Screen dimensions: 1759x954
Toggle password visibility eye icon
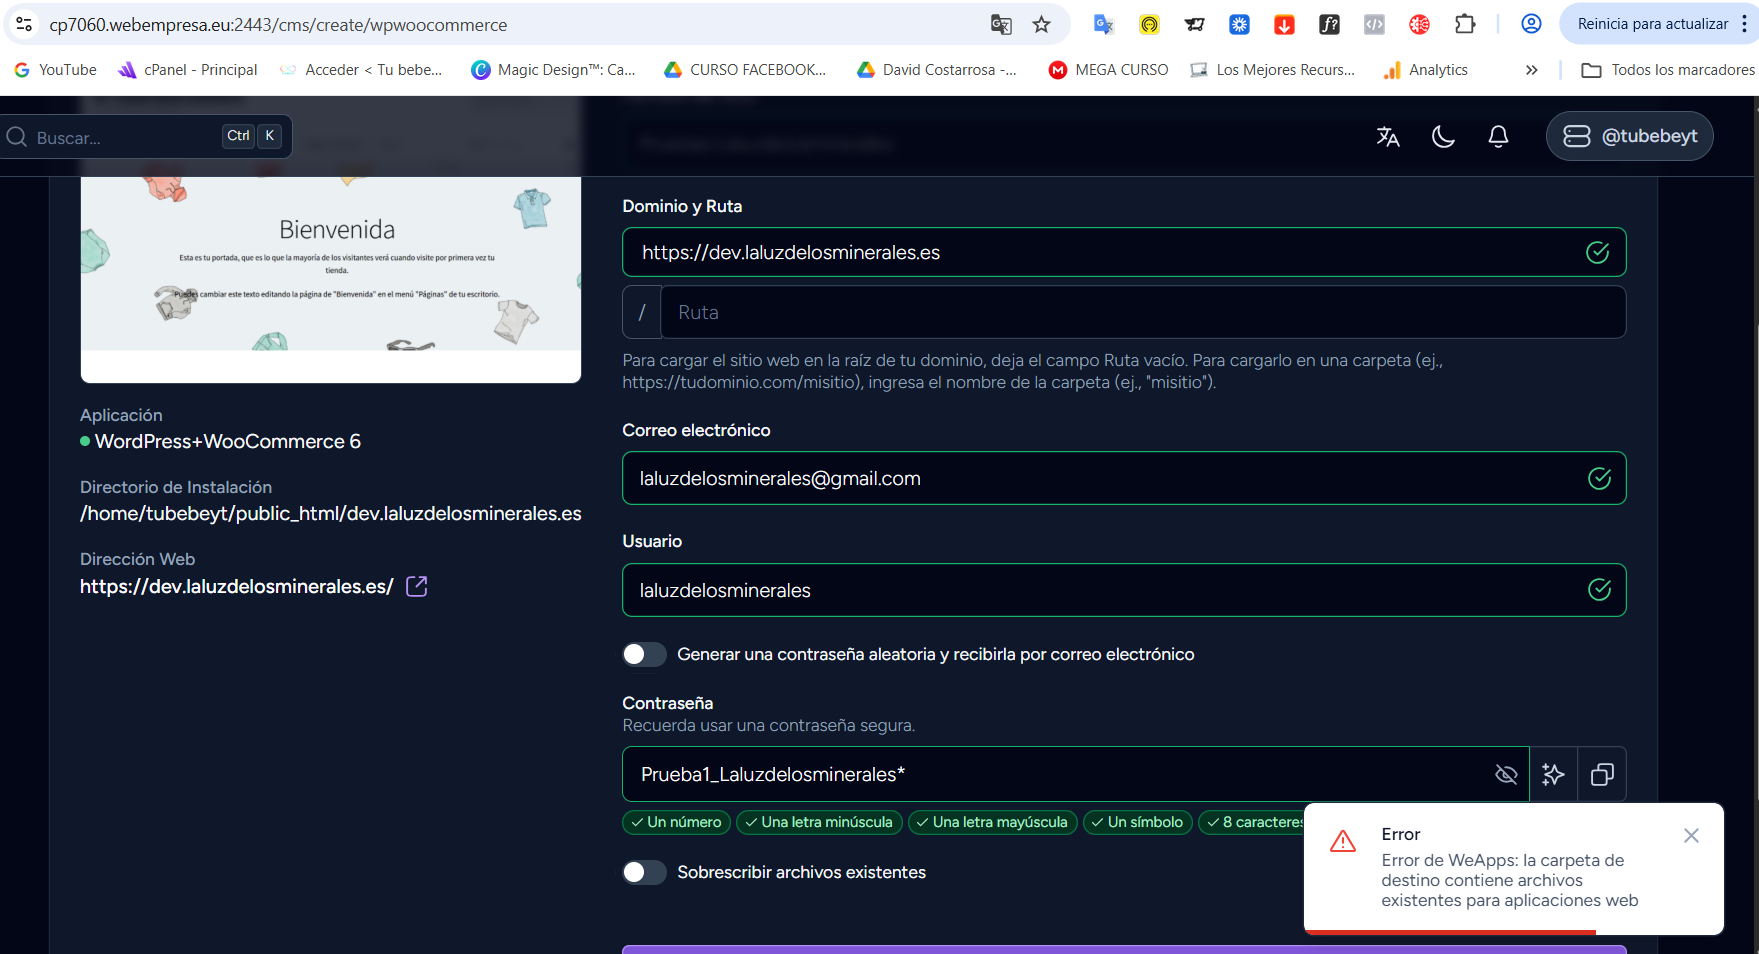click(x=1506, y=774)
